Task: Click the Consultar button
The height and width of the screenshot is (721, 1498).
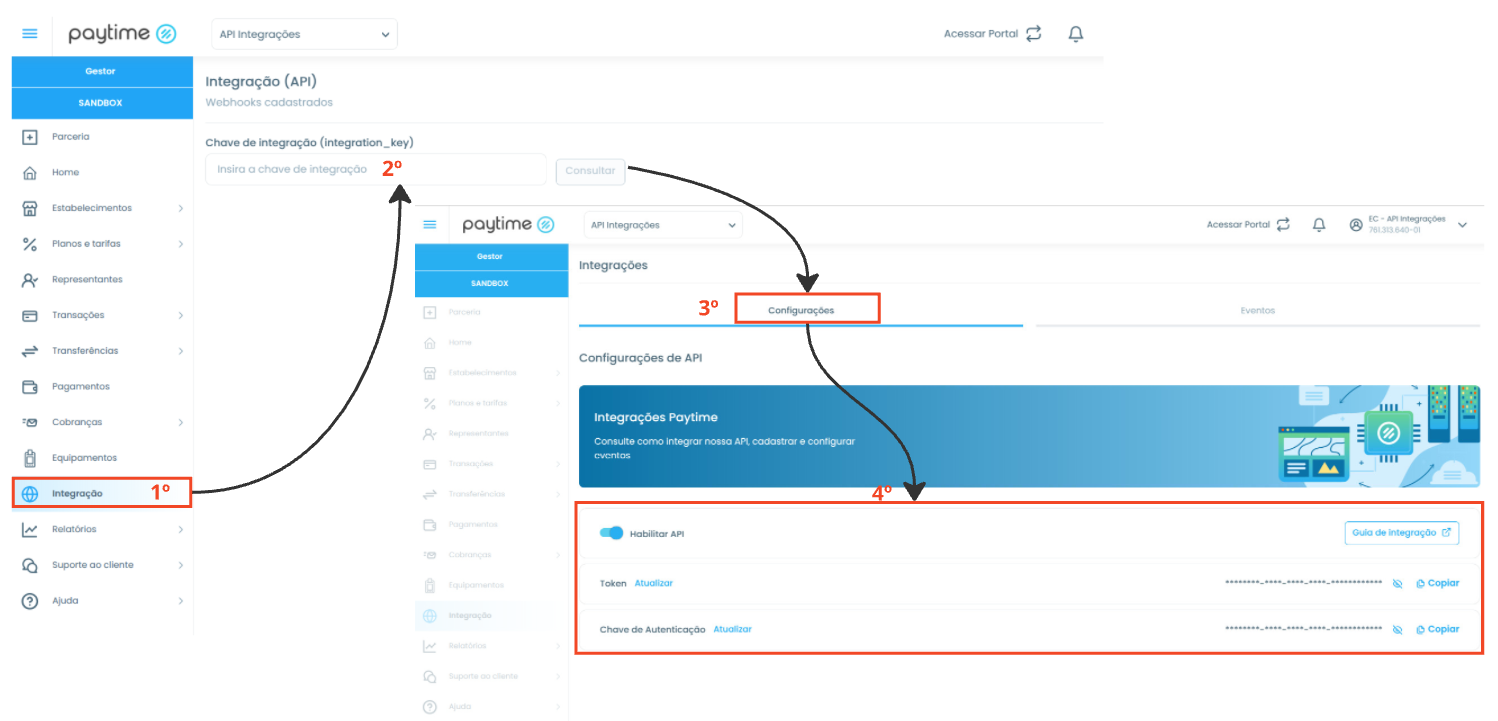Action: pos(590,171)
